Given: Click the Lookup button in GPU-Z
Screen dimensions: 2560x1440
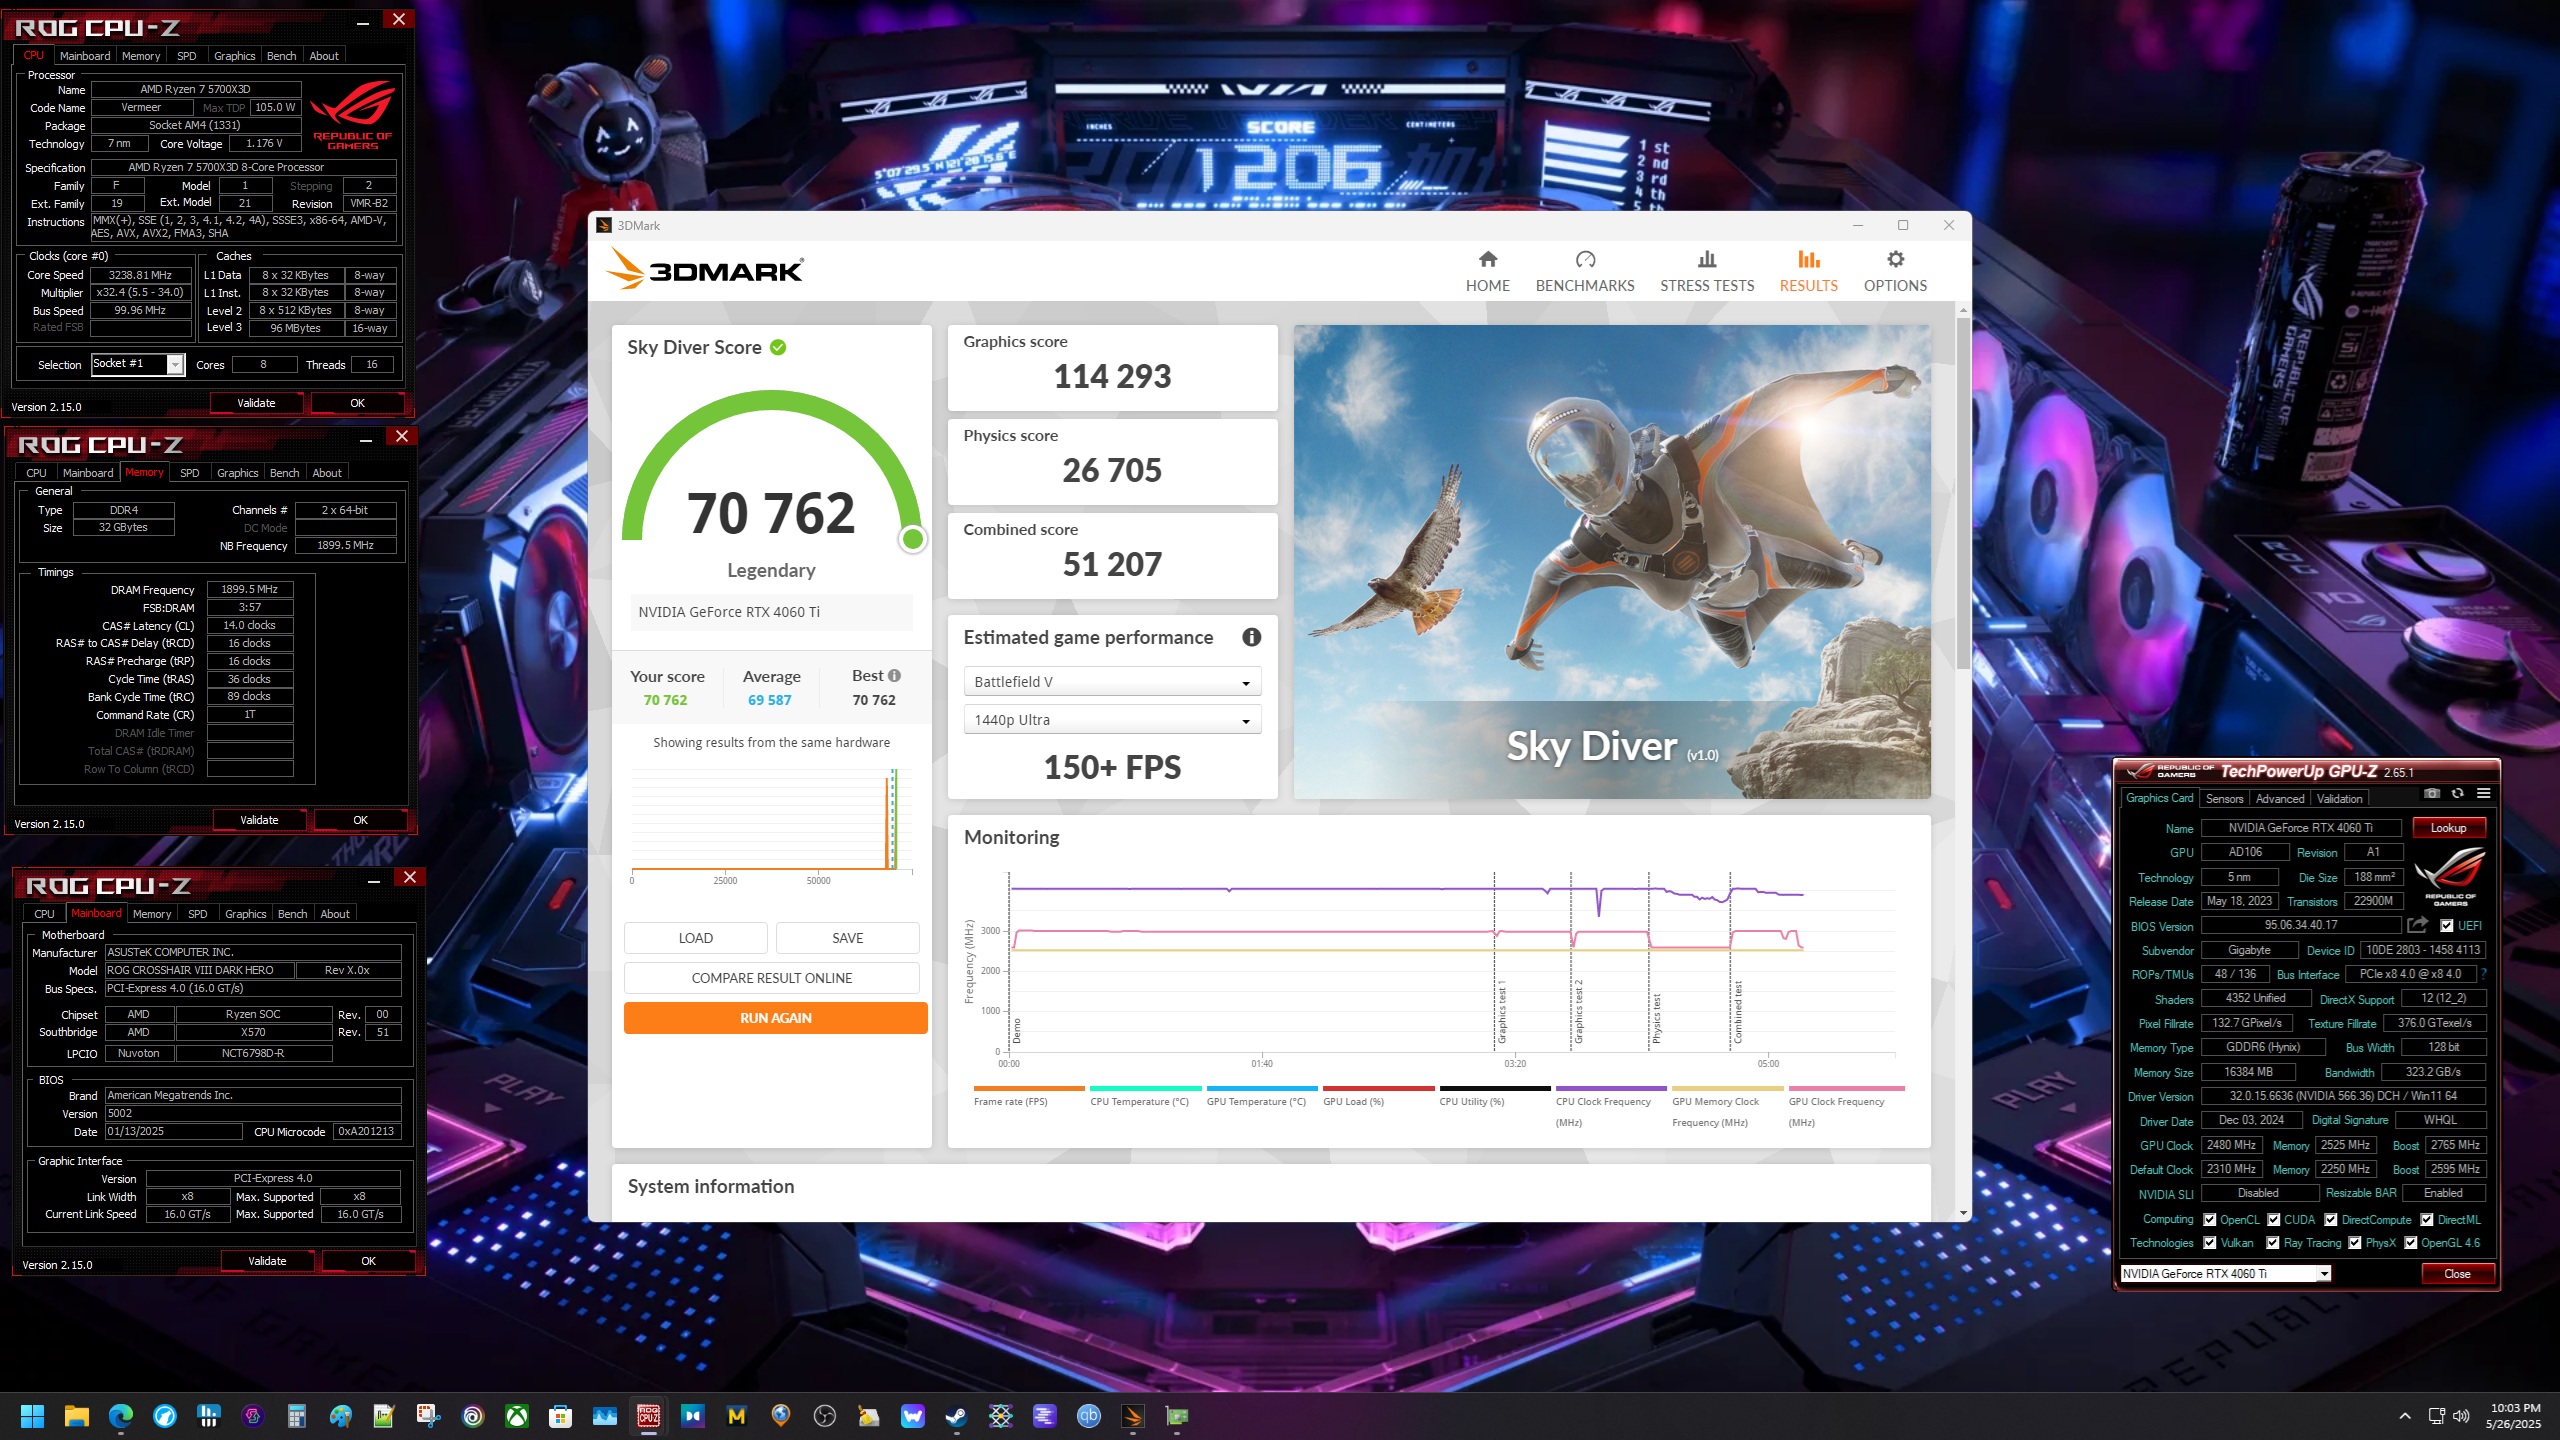Looking at the screenshot, I should [2448, 828].
